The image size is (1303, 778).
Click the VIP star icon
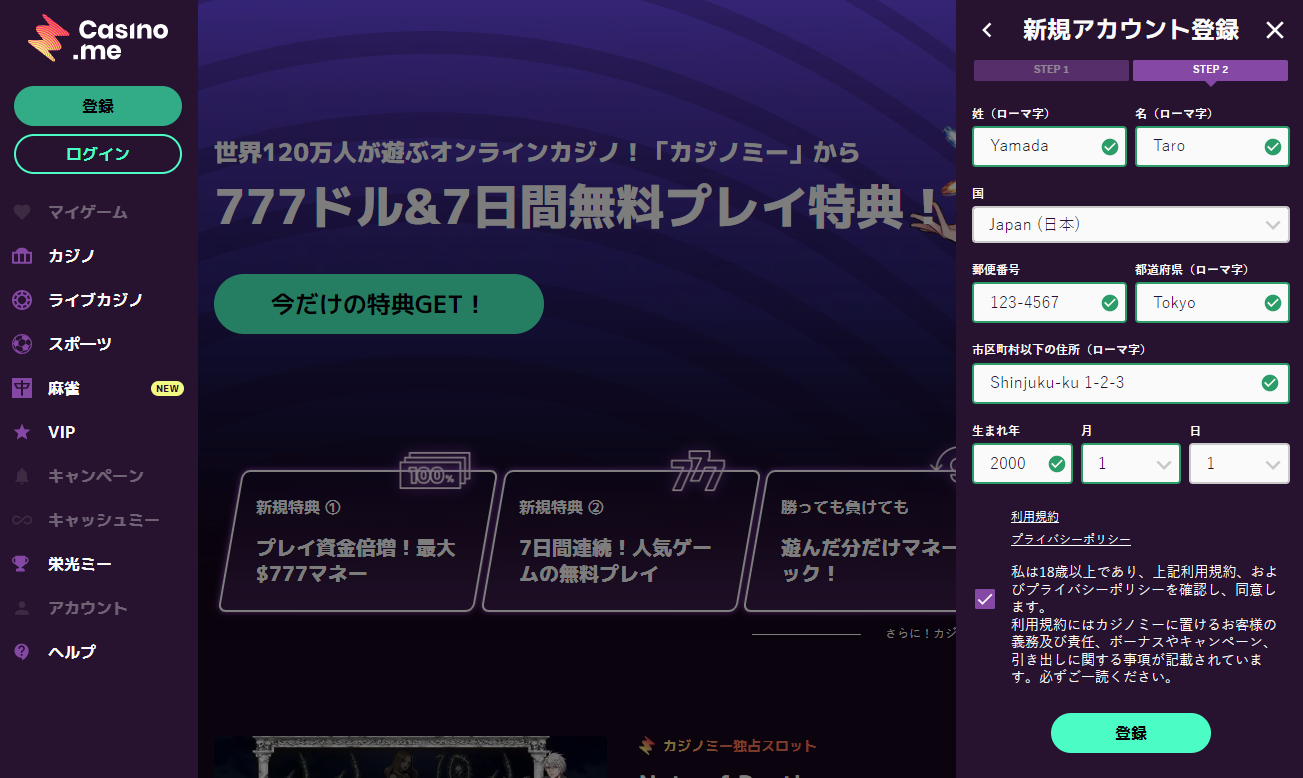[x=21, y=432]
